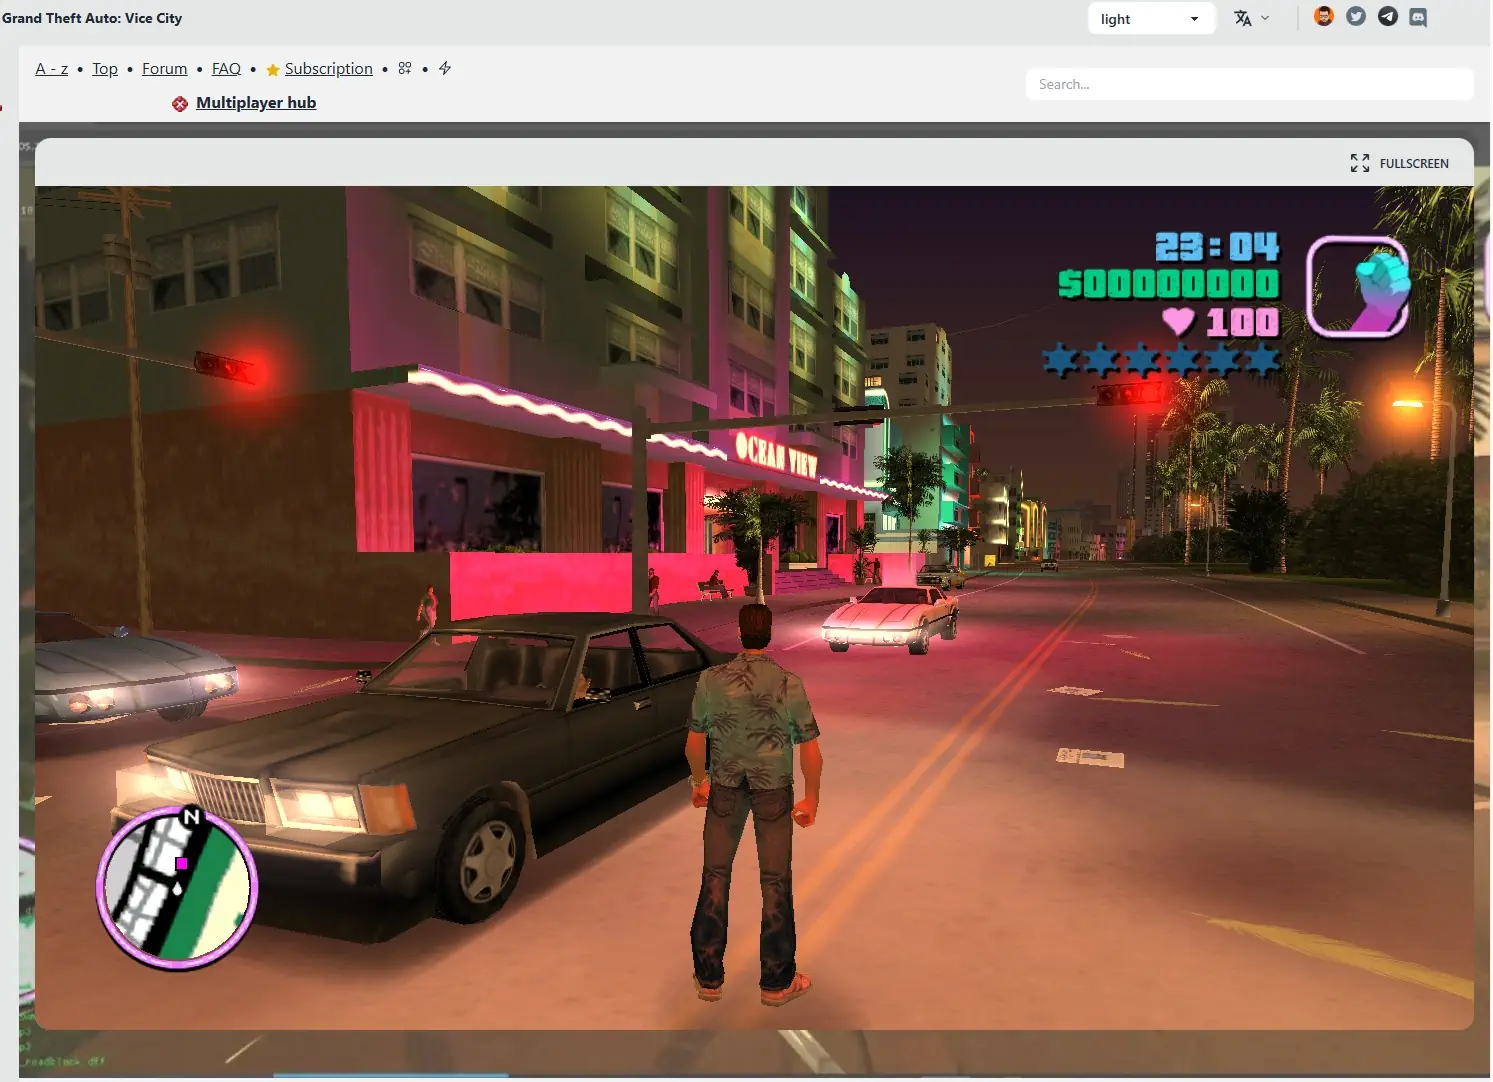Click the red Multiplayer hub icon

tap(180, 103)
